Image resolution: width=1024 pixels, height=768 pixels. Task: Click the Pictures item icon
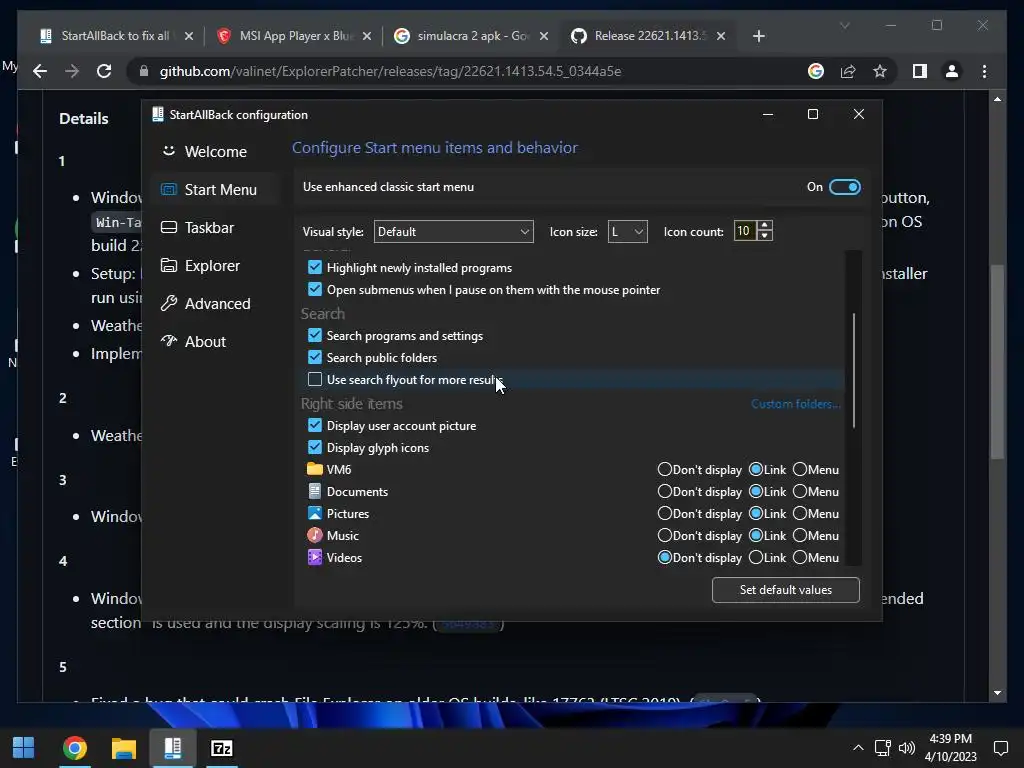(315, 513)
